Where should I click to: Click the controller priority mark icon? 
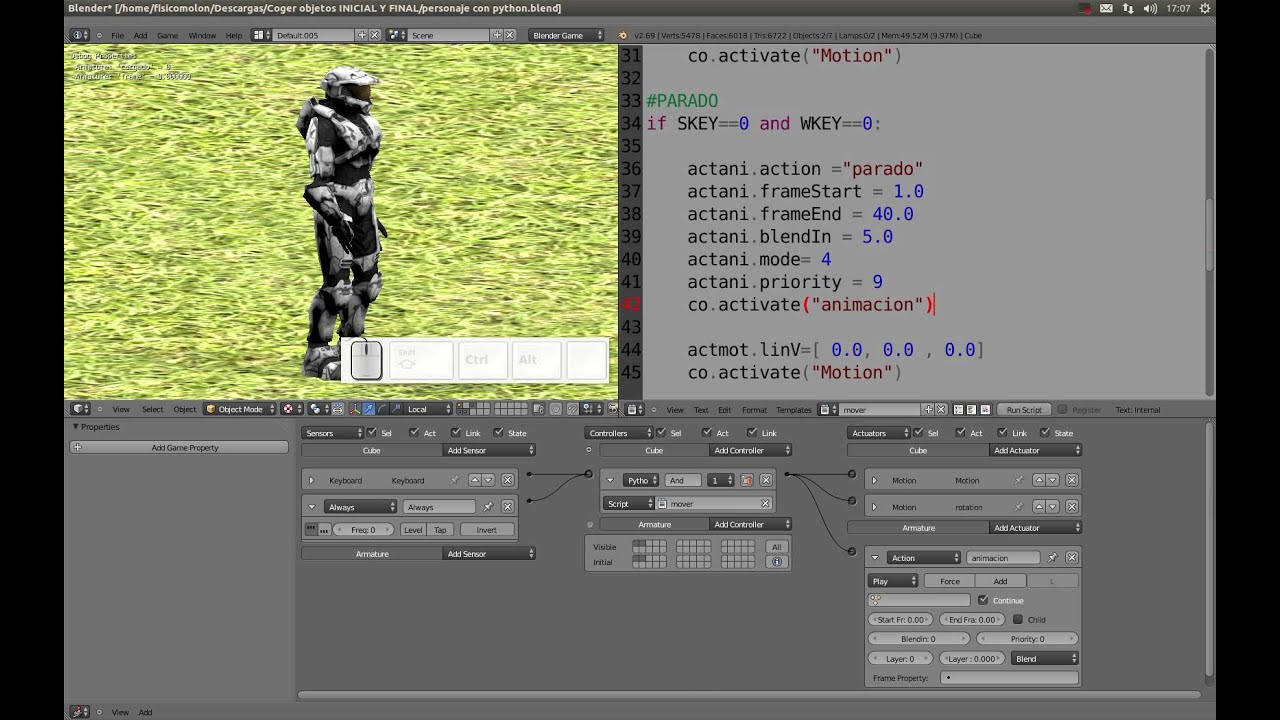pyautogui.click(x=746, y=480)
